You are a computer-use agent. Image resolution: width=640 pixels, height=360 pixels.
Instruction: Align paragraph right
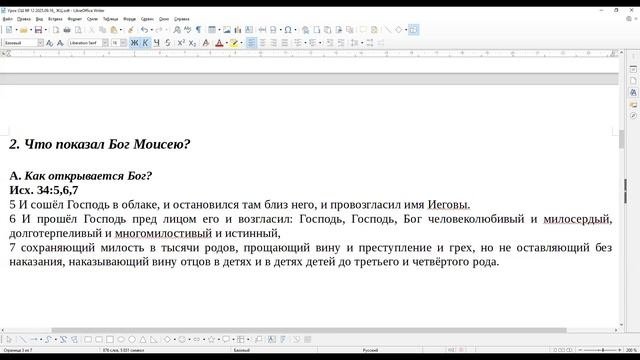click(x=273, y=43)
